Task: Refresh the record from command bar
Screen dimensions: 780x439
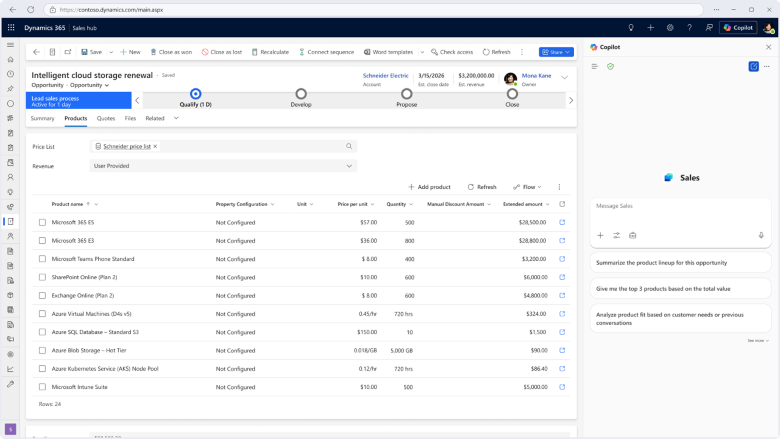Action: [496, 52]
